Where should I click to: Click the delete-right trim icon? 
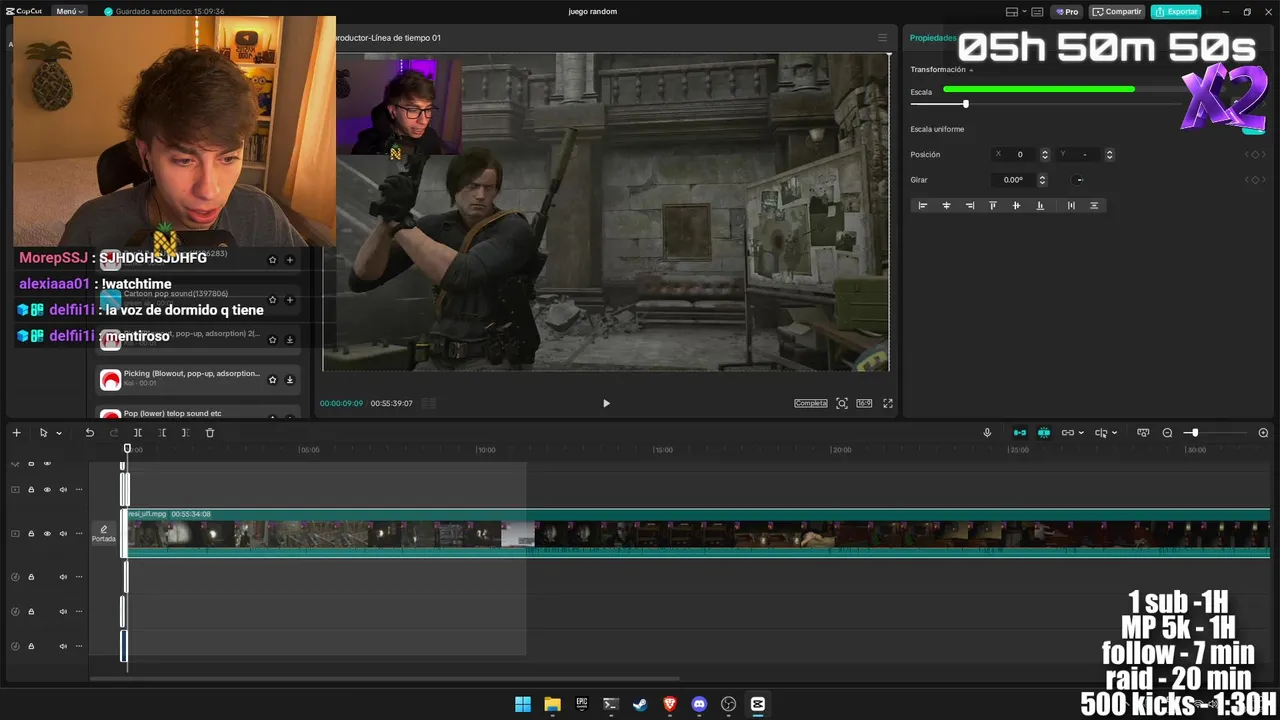[185, 433]
